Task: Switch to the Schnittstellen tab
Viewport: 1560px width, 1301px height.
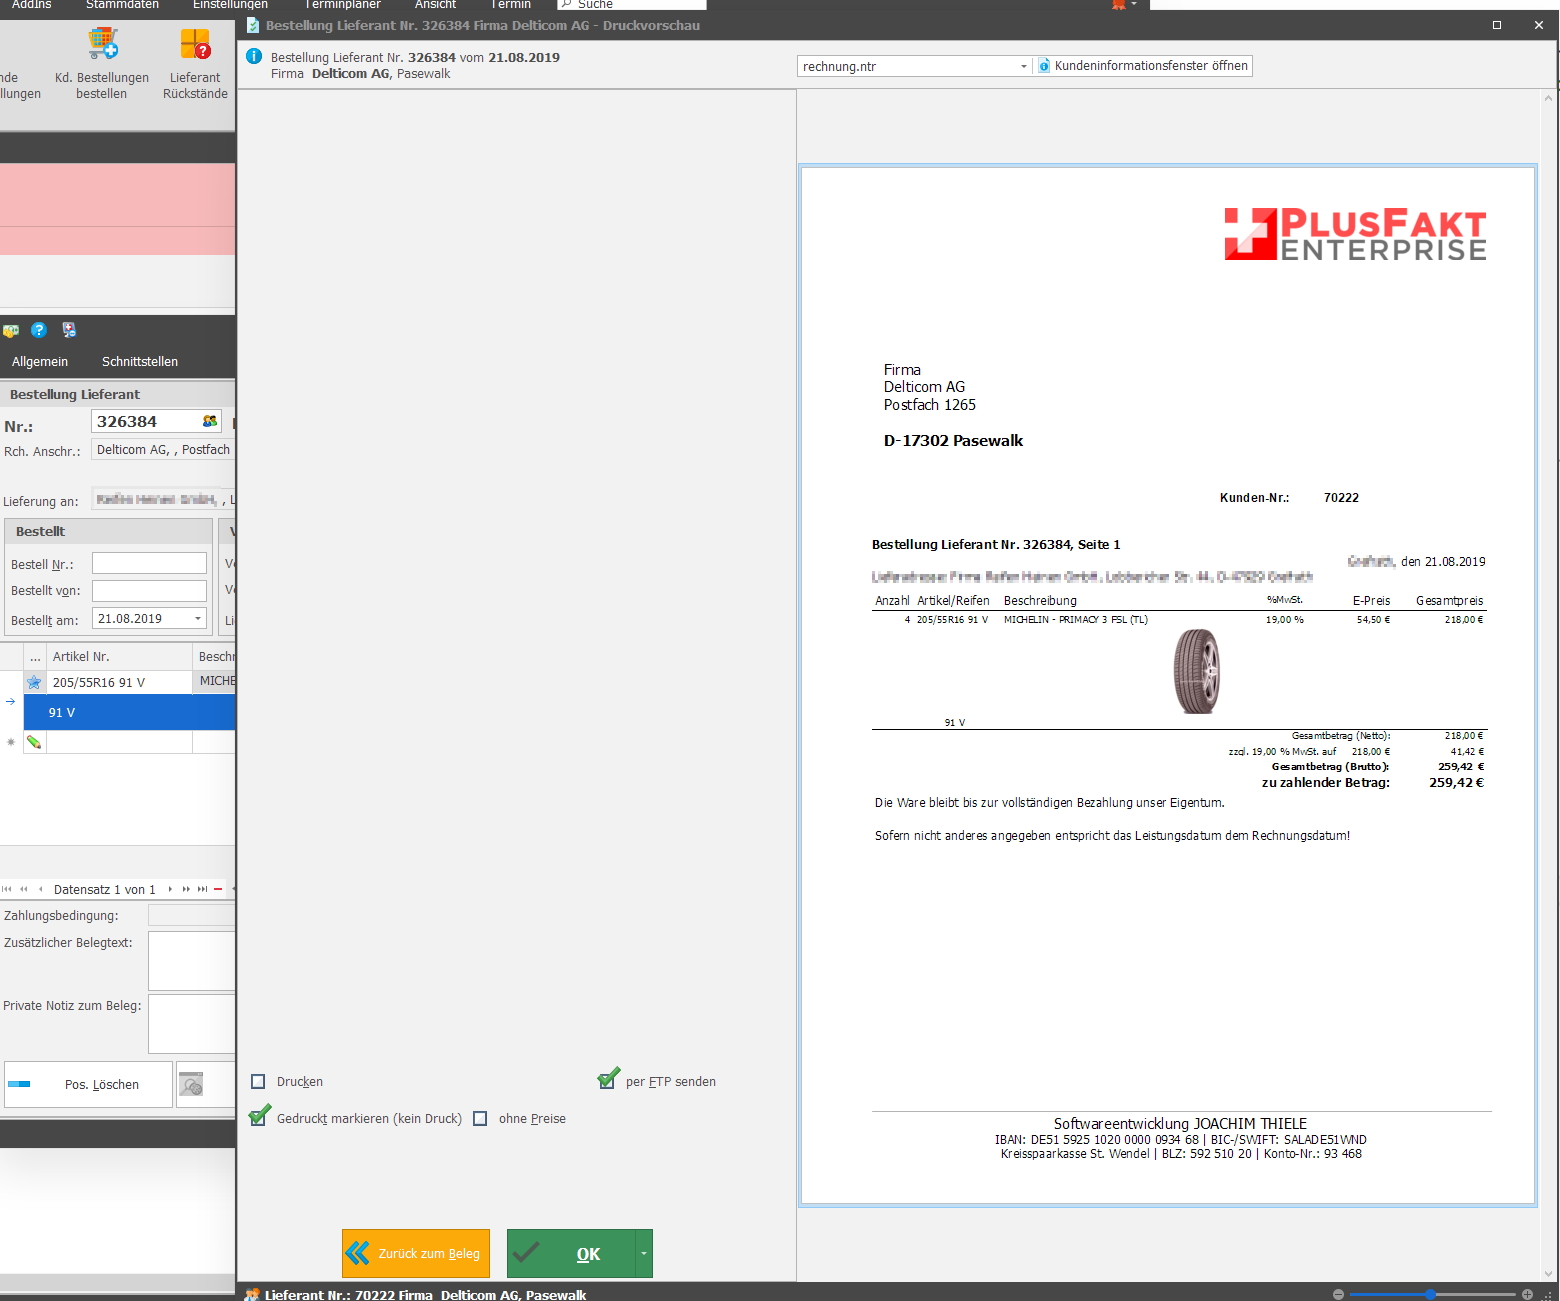Action: (x=140, y=361)
